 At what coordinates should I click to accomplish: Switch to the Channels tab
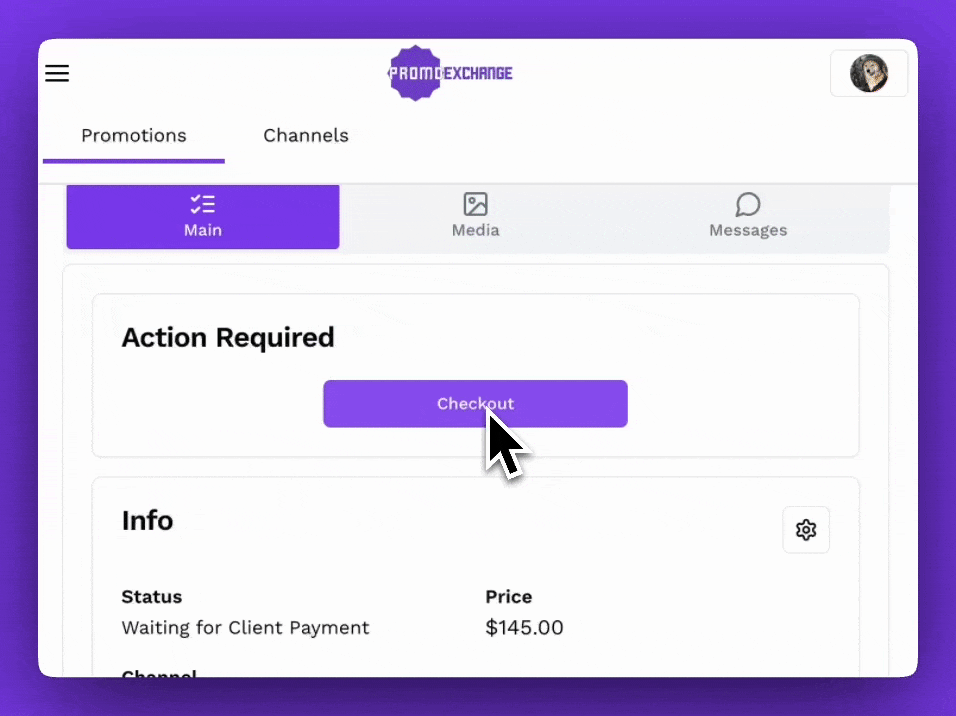tap(306, 135)
